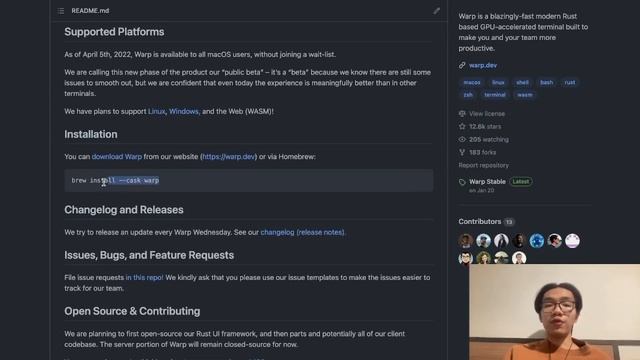Open the warp.dev website link in sidebar
The height and width of the screenshot is (360, 640).
[483, 65]
